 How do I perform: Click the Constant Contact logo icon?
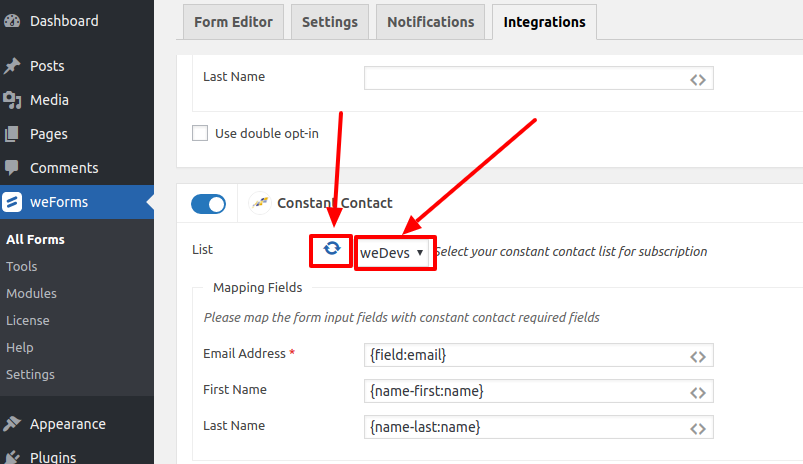(x=260, y=203)
